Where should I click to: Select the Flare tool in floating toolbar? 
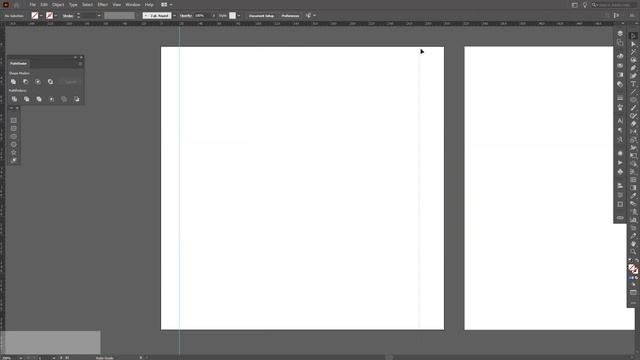tap(13, 160)
